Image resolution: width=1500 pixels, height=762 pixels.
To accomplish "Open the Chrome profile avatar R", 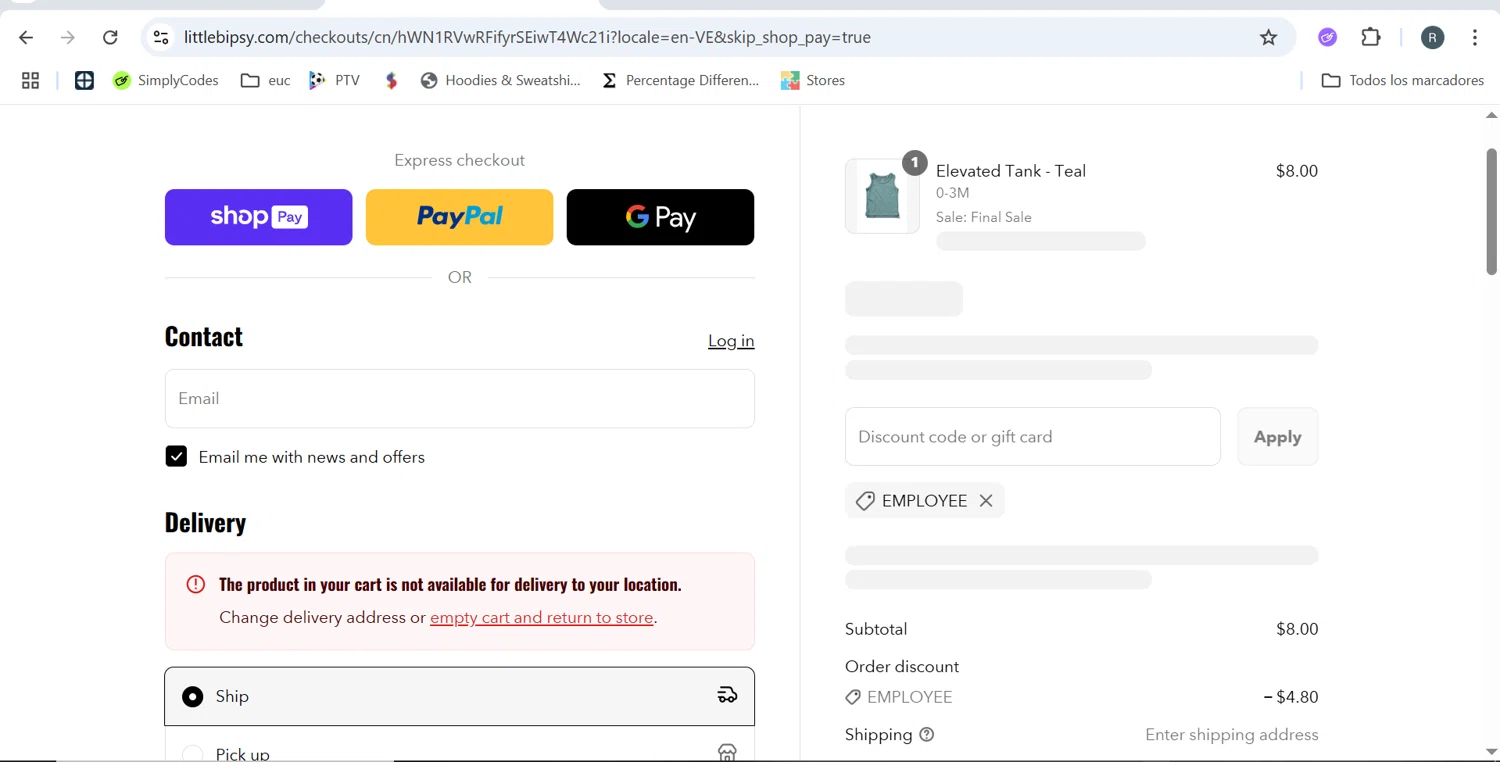I will [x=1433, y=38].
